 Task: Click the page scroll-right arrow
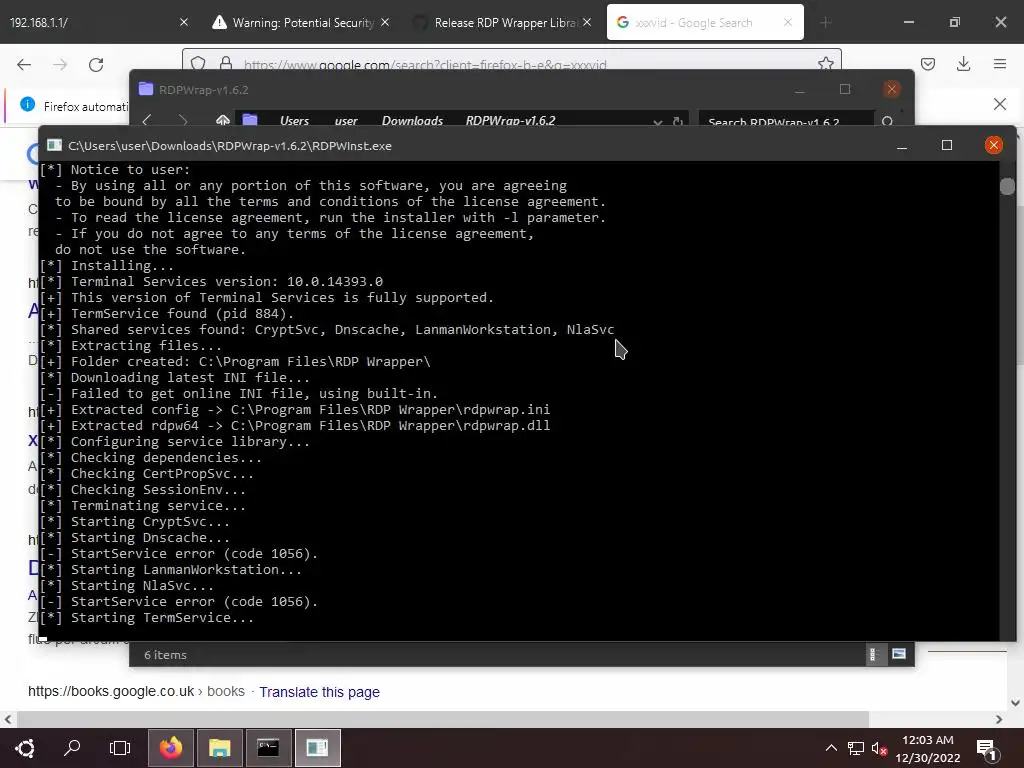pos(999,719)
